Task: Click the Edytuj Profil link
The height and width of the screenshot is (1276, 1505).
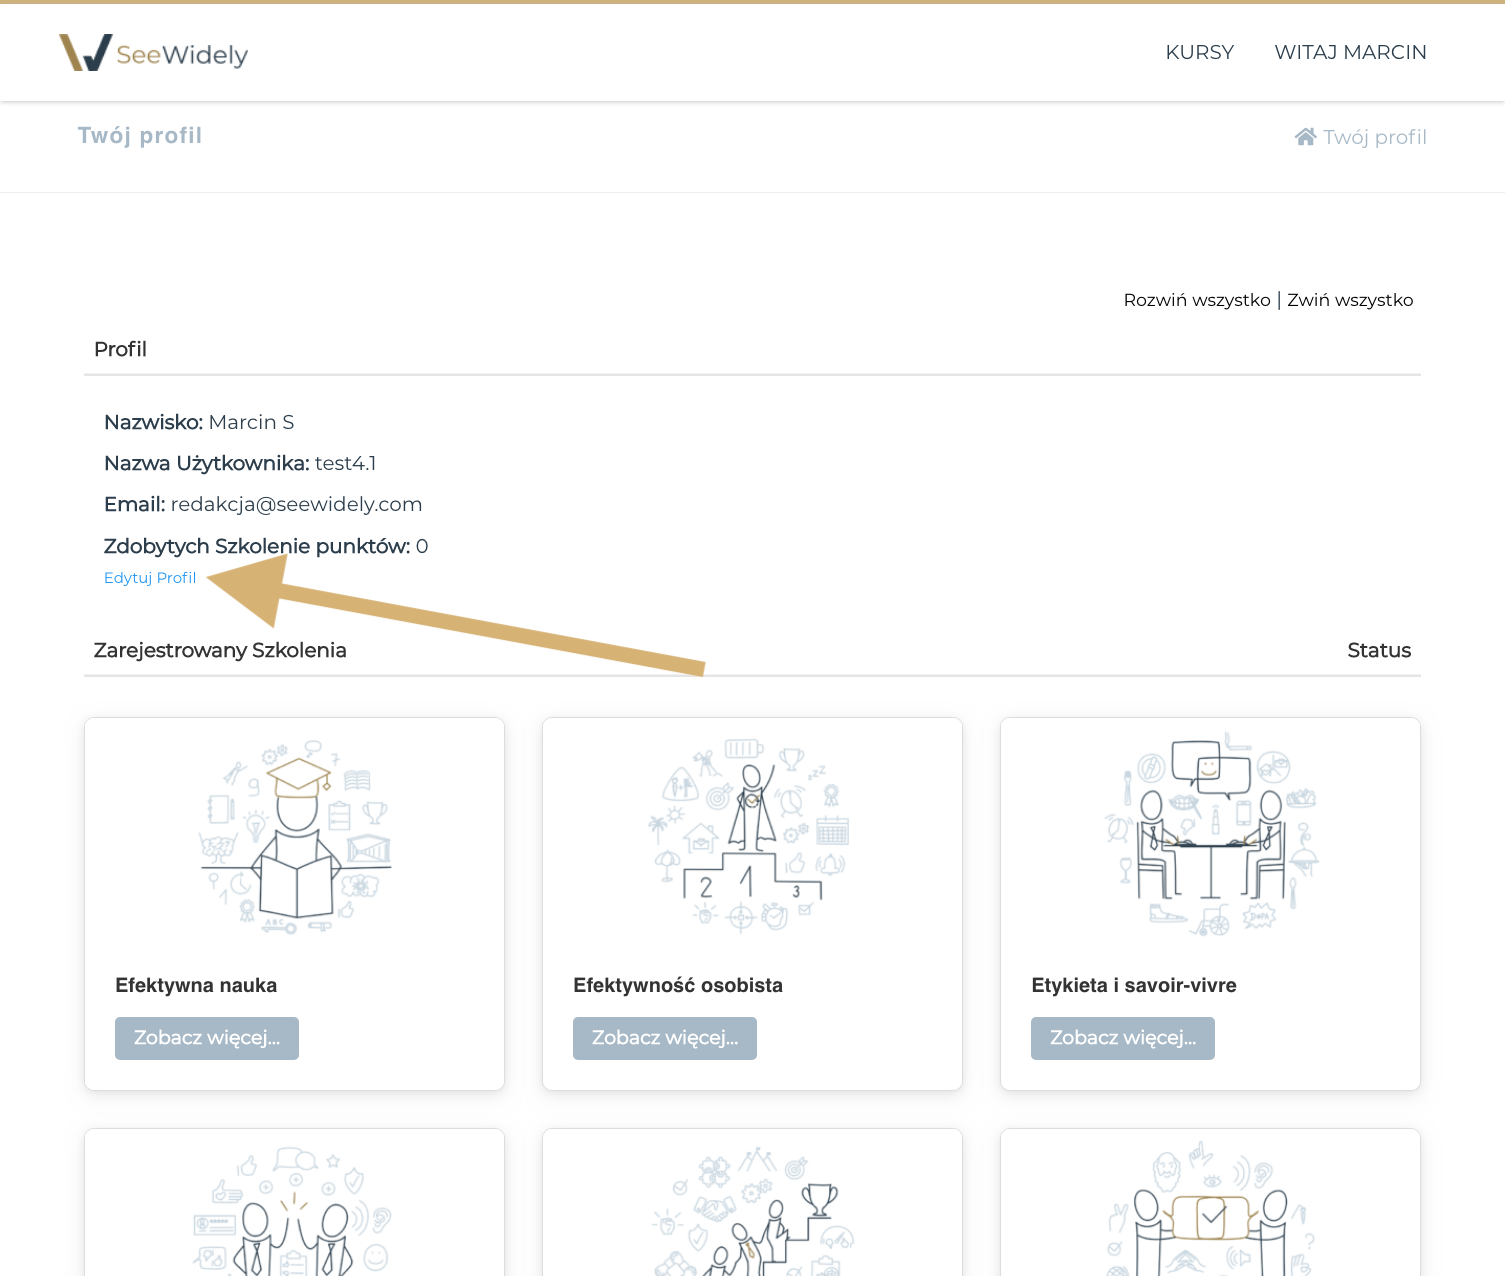Action: (150, 578)
